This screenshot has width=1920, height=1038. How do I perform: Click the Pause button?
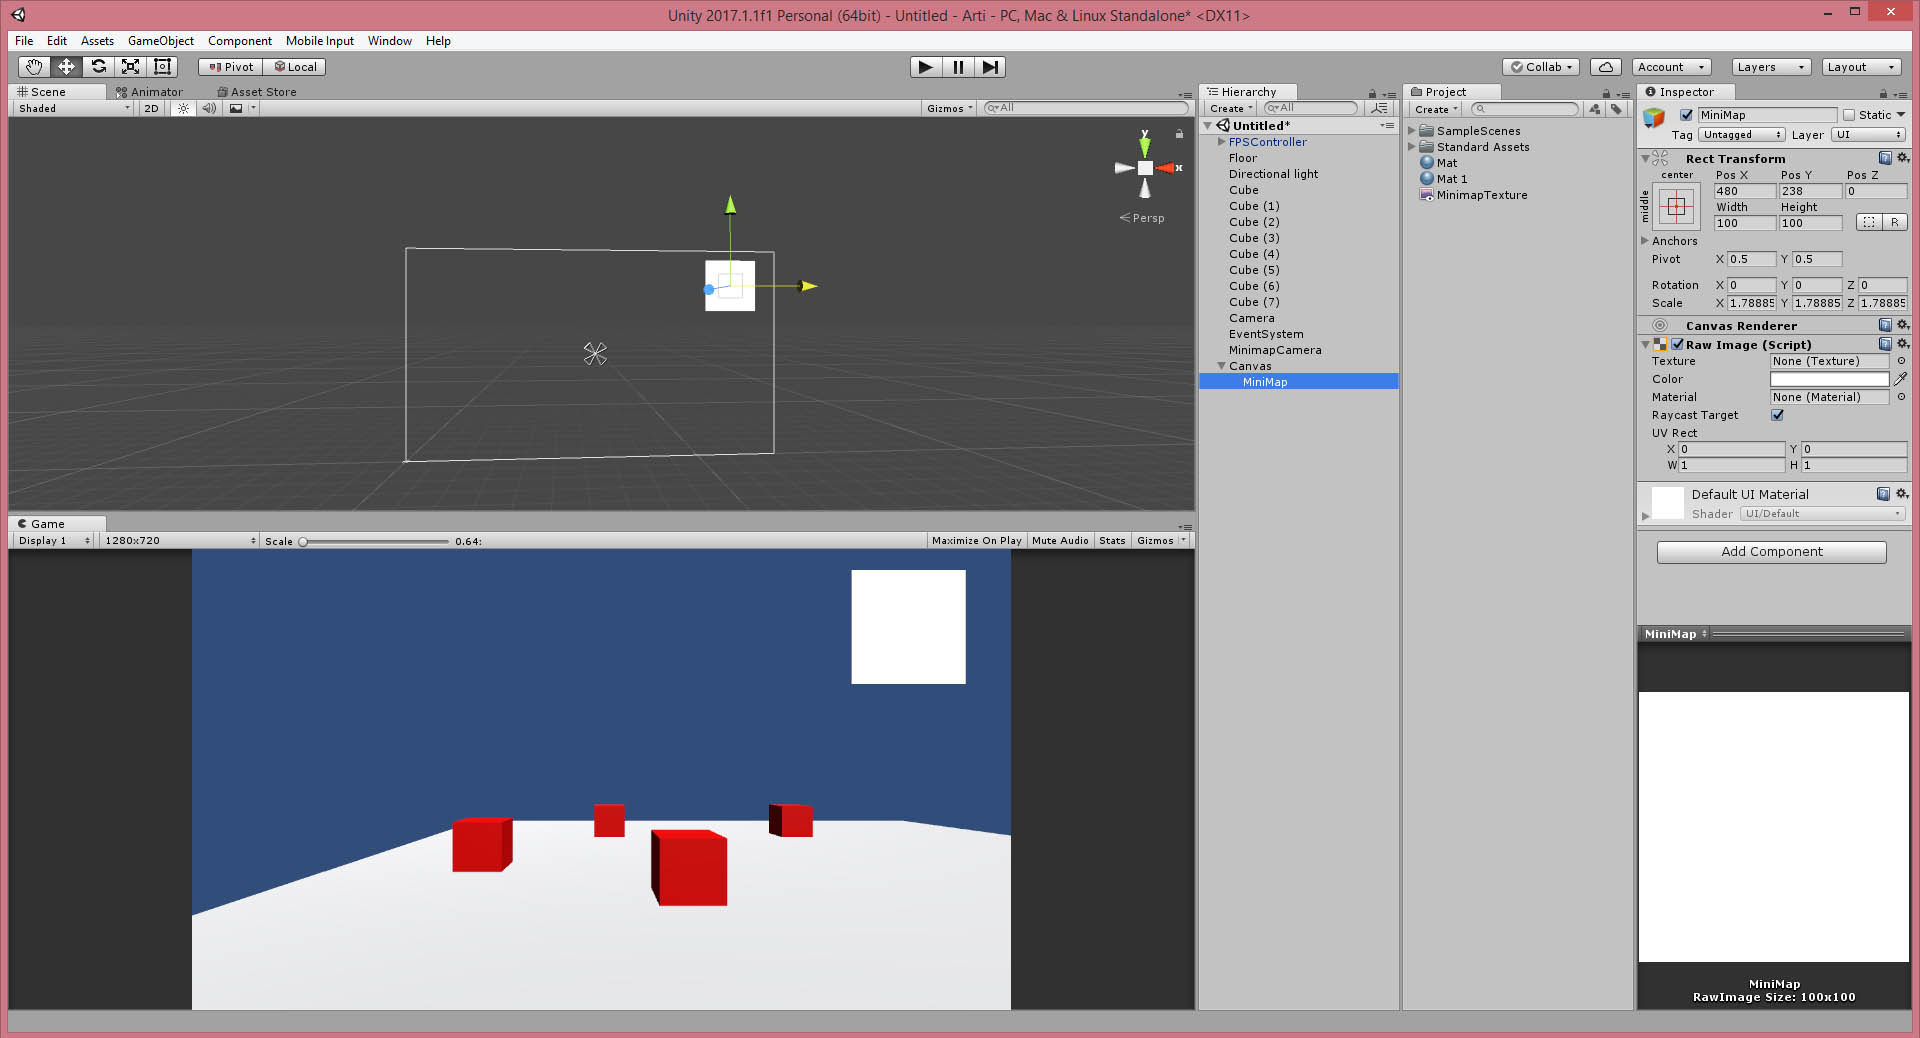[x=958, y=67]
